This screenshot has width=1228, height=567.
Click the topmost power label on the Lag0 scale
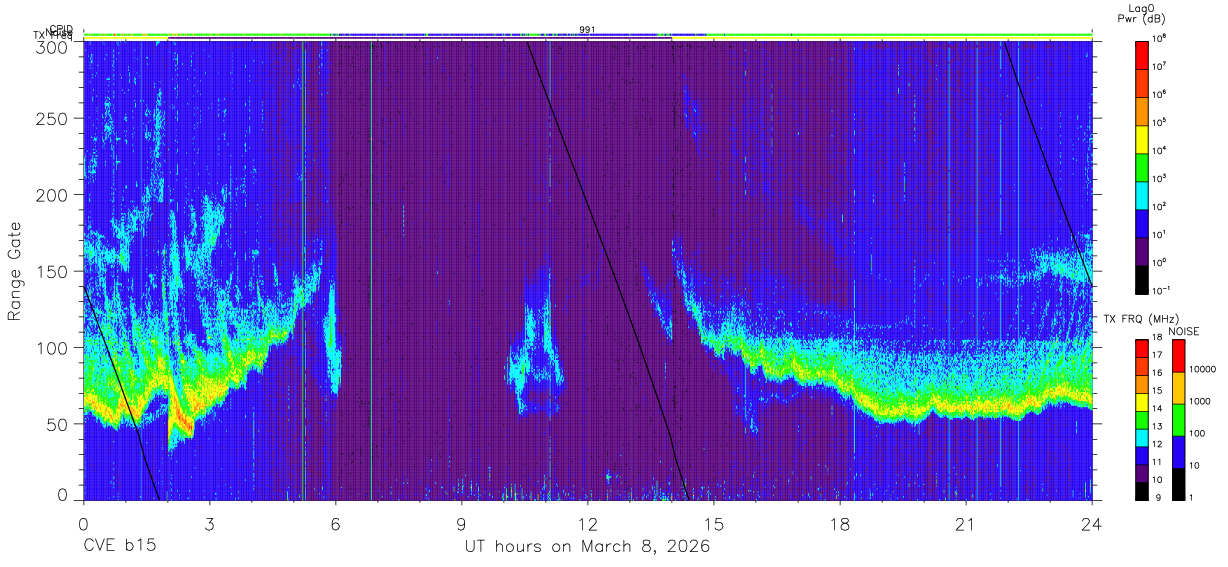point(1160,39)
